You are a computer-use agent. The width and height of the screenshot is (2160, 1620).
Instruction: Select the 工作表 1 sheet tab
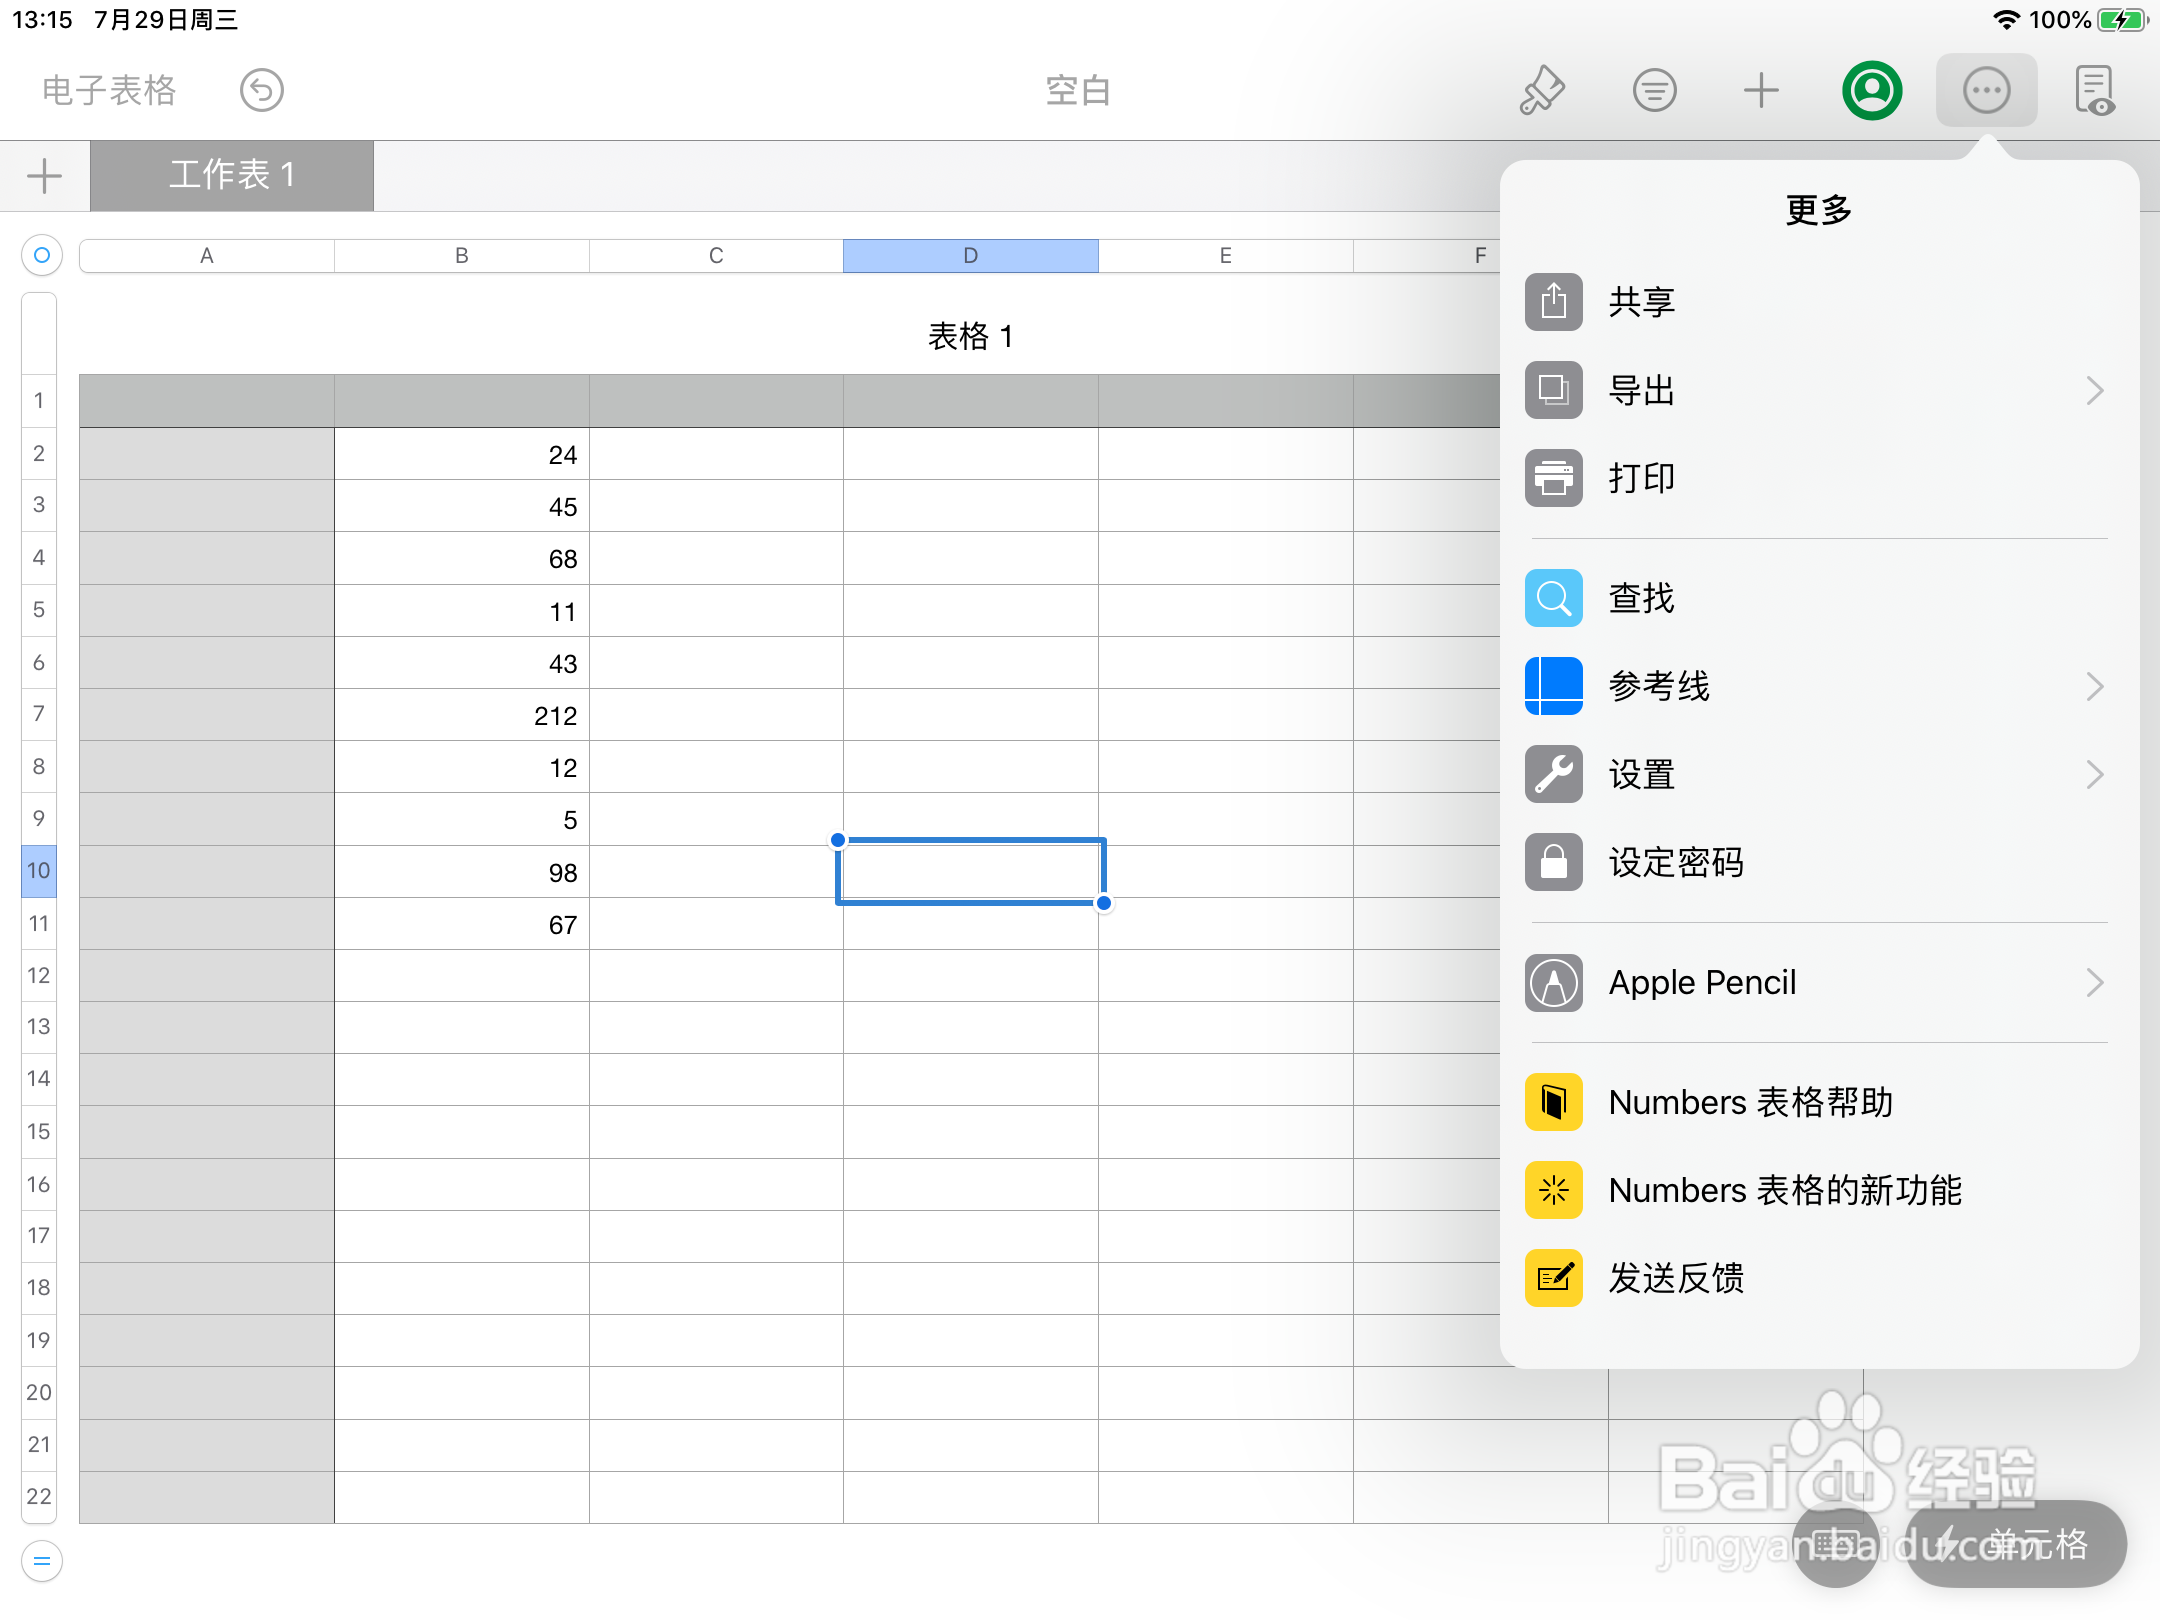232,176
